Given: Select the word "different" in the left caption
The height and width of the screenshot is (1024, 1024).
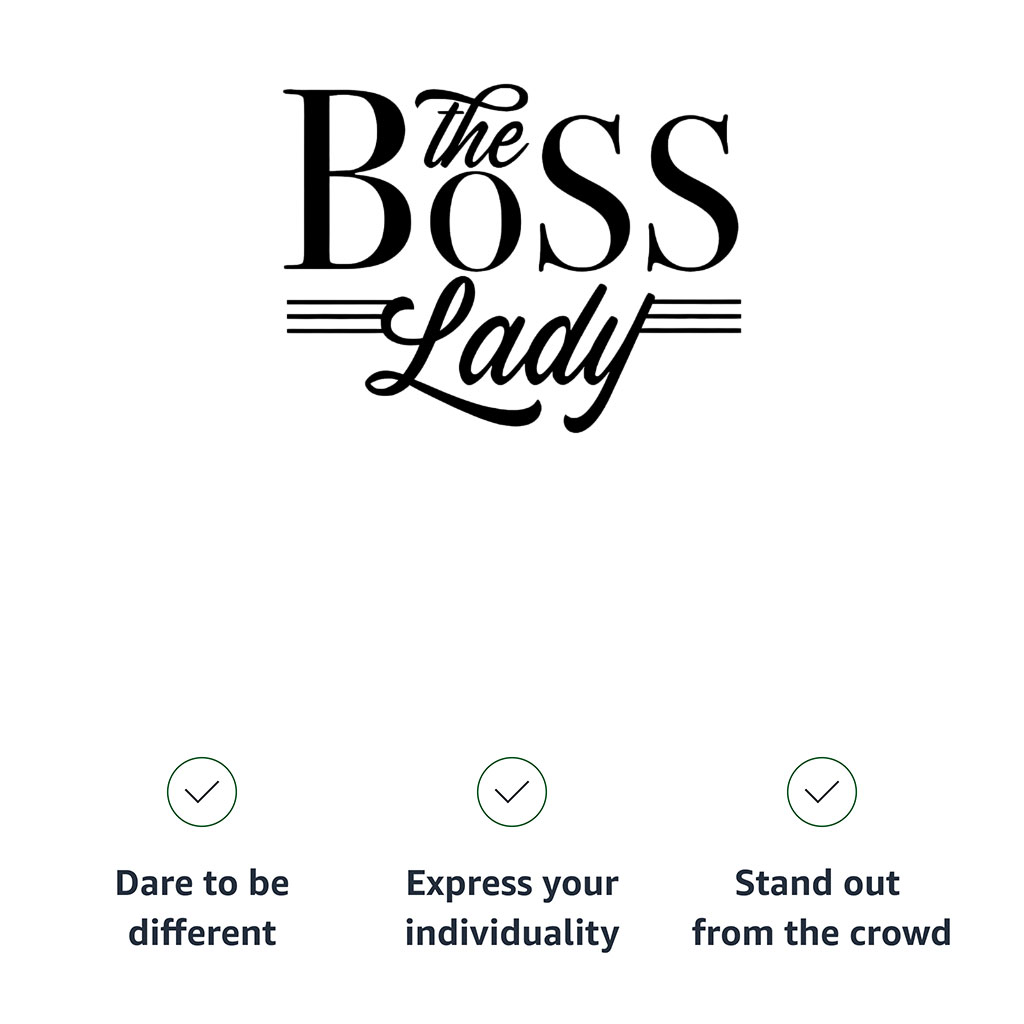Looking at the screenshot, I should 202,933.
